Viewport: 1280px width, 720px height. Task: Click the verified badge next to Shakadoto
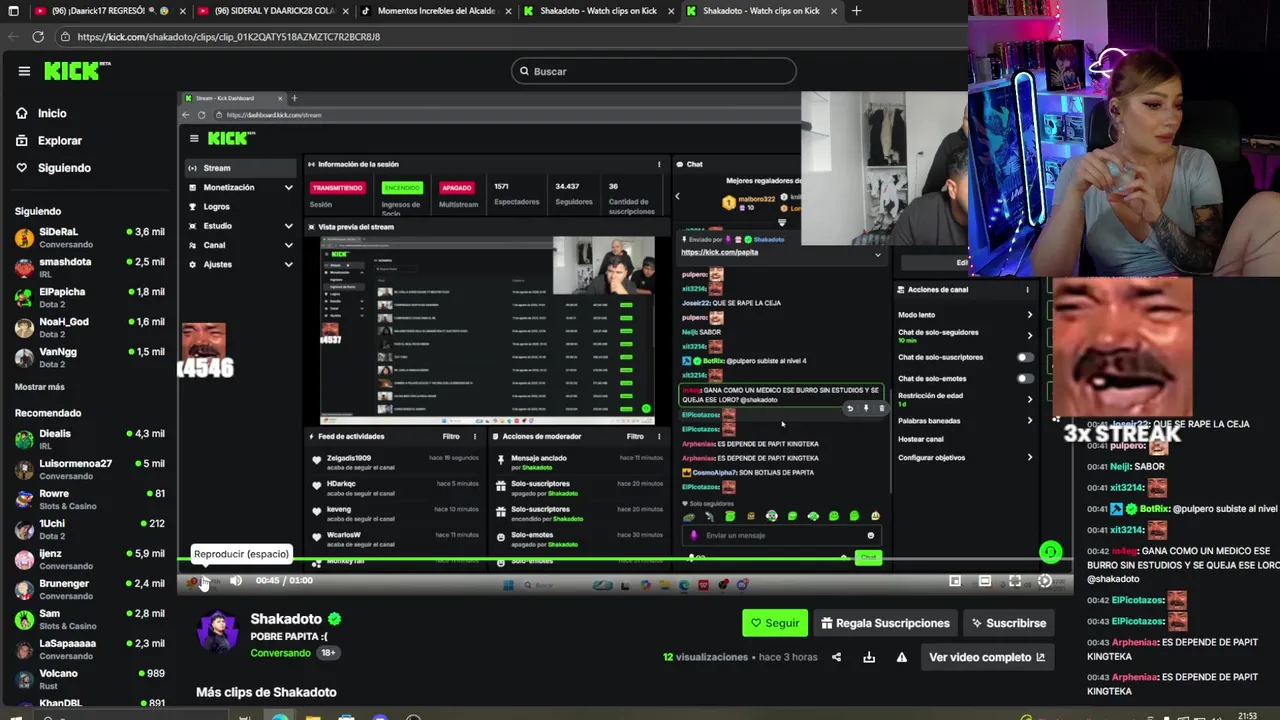point(335,619)
